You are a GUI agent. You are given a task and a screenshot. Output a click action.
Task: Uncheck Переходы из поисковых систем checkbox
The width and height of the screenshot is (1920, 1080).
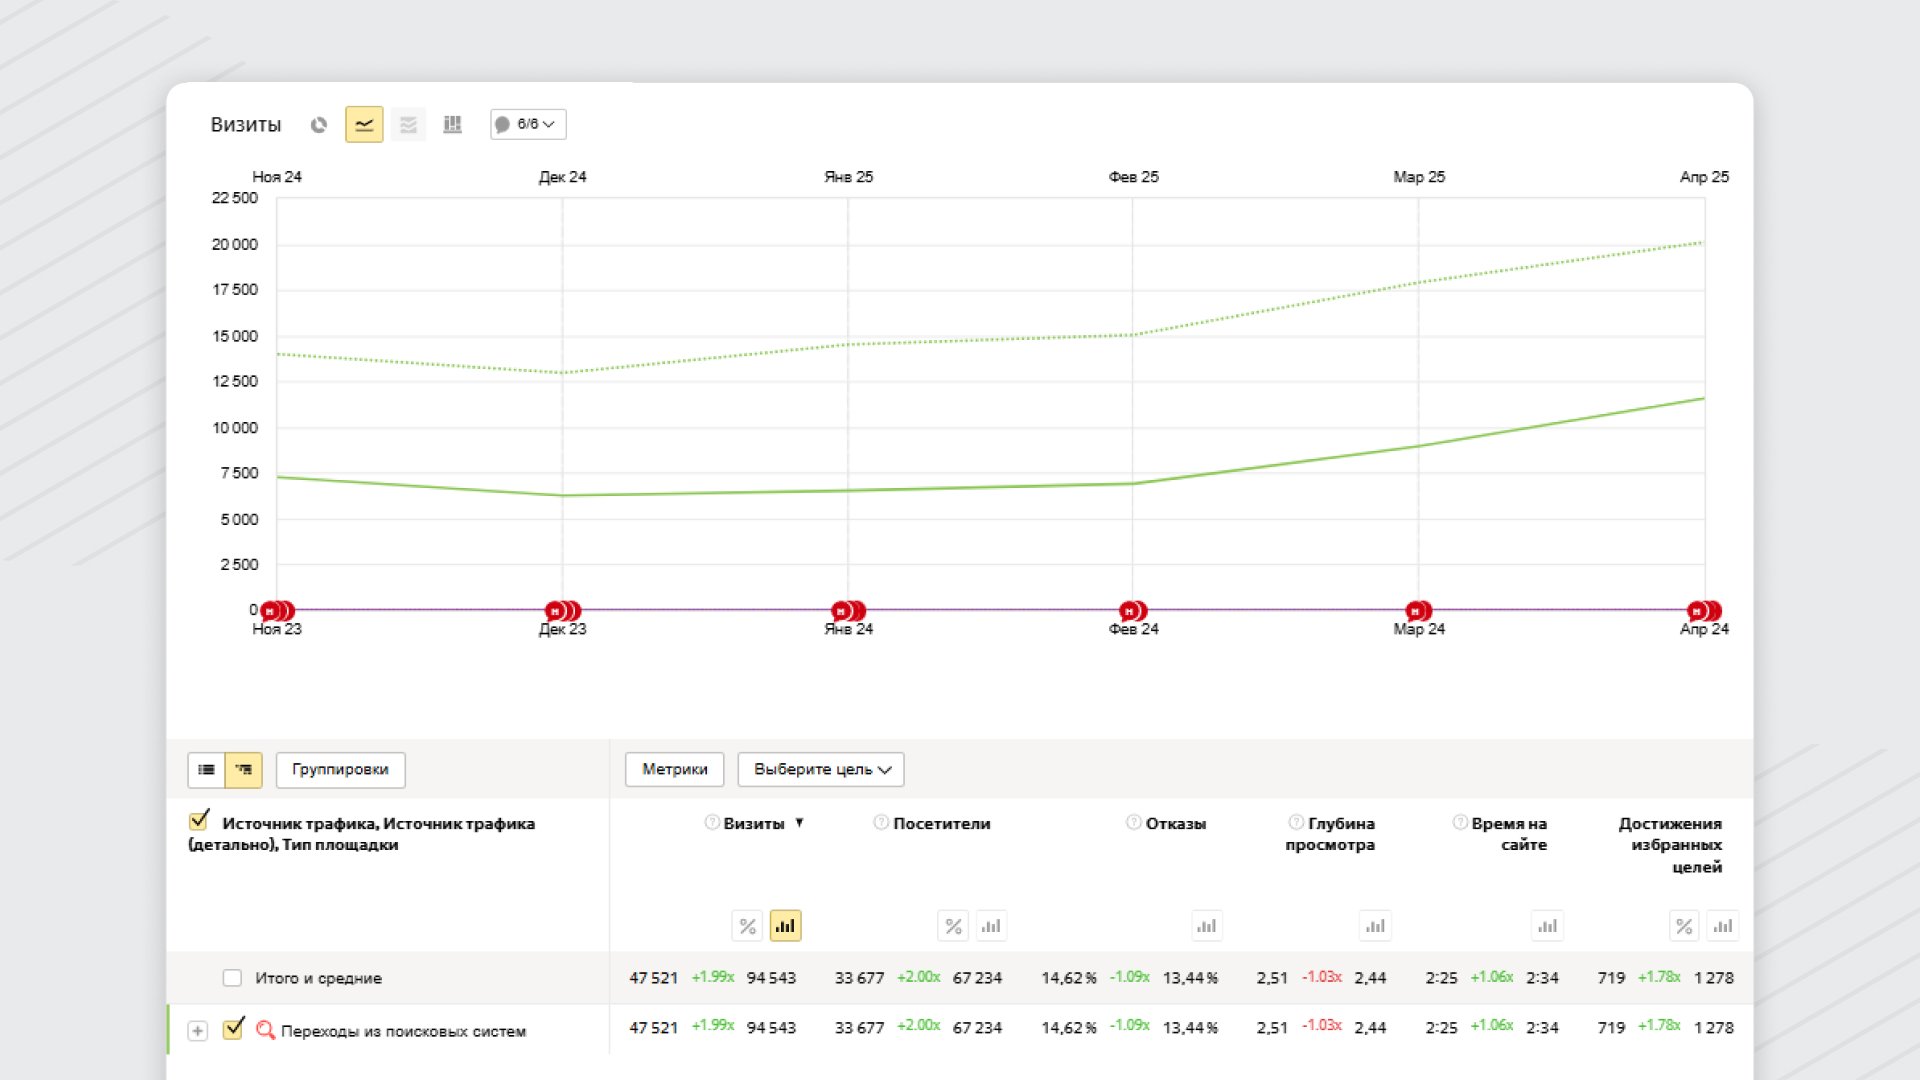233,1029
